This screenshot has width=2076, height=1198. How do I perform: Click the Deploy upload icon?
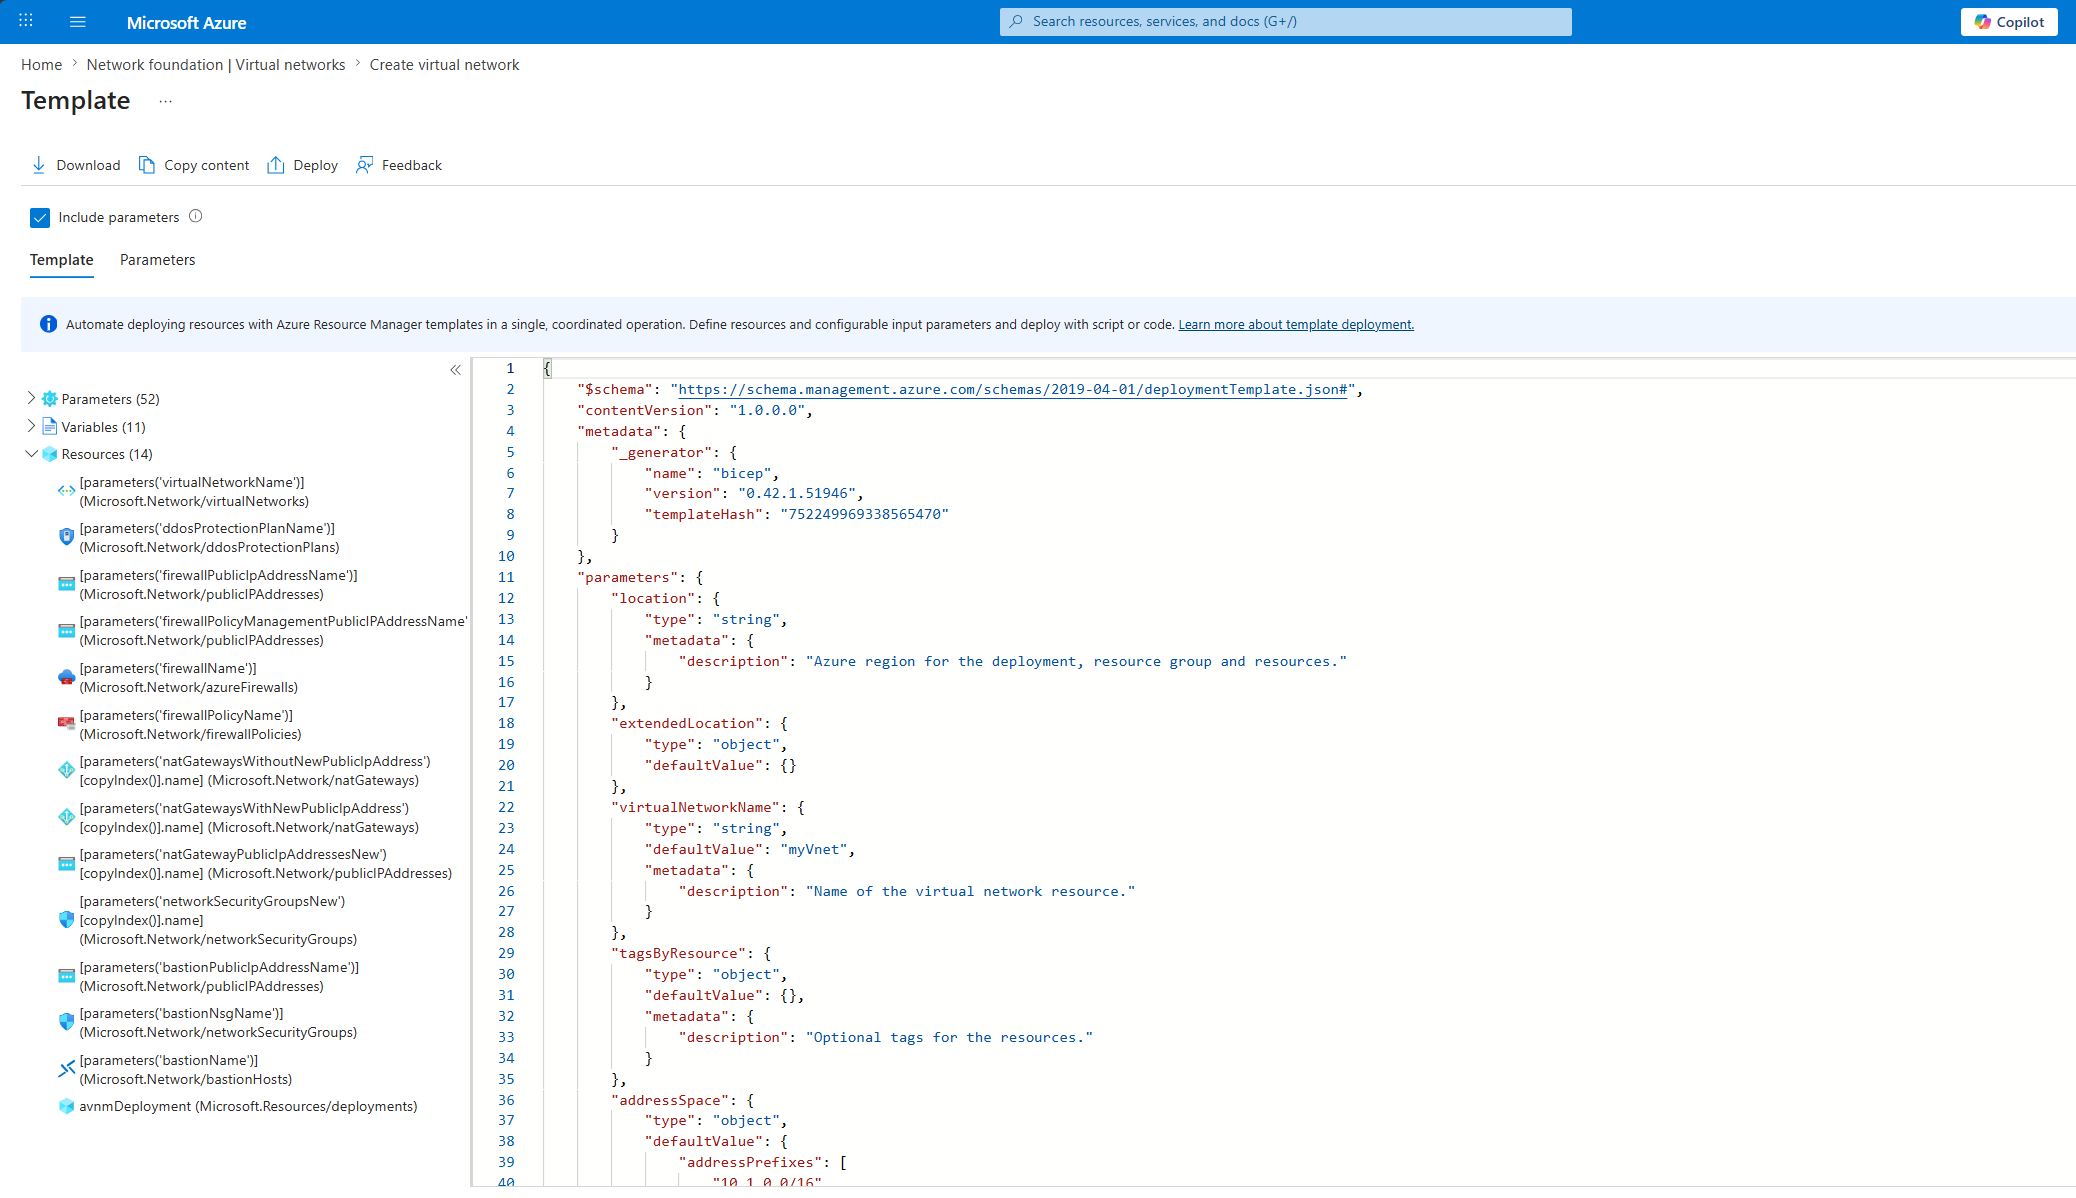tap(276, 165)
